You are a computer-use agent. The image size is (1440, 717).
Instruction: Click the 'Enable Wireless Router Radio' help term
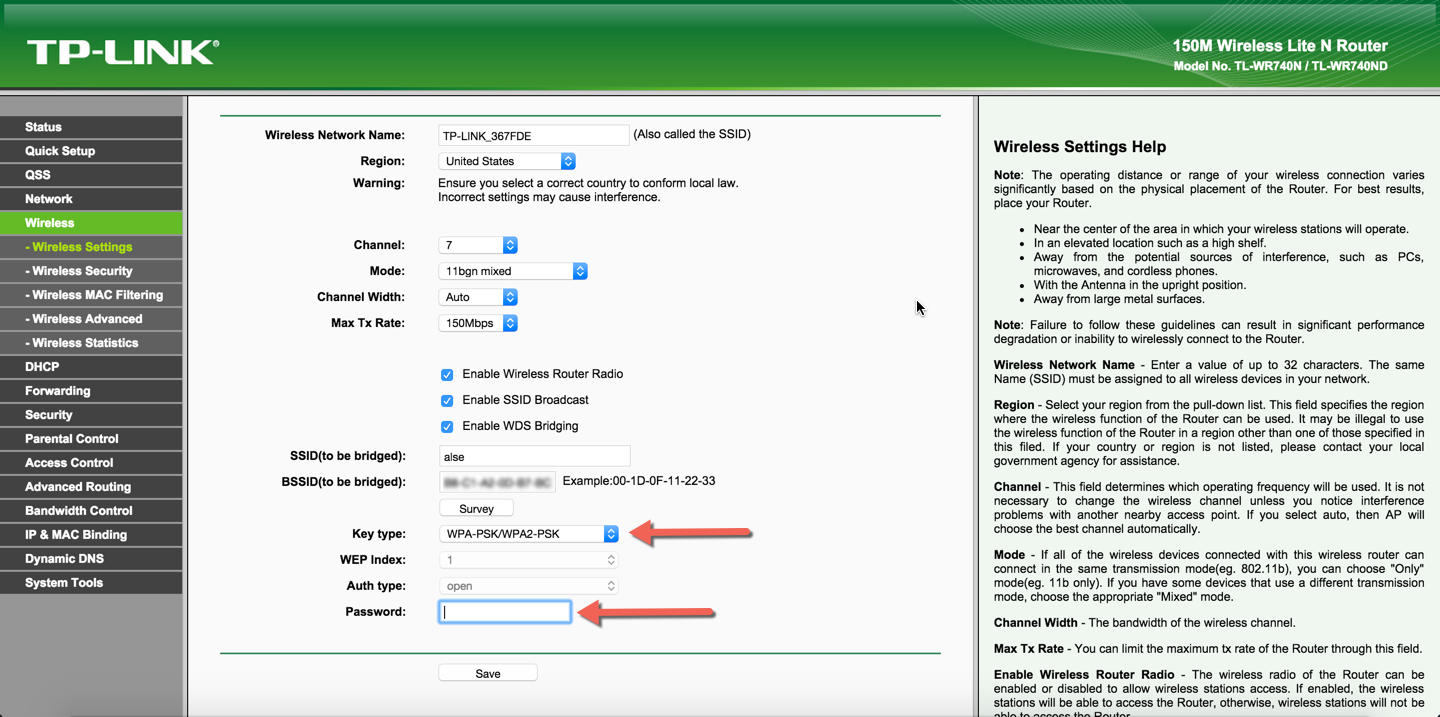[x=1084, y=674]
